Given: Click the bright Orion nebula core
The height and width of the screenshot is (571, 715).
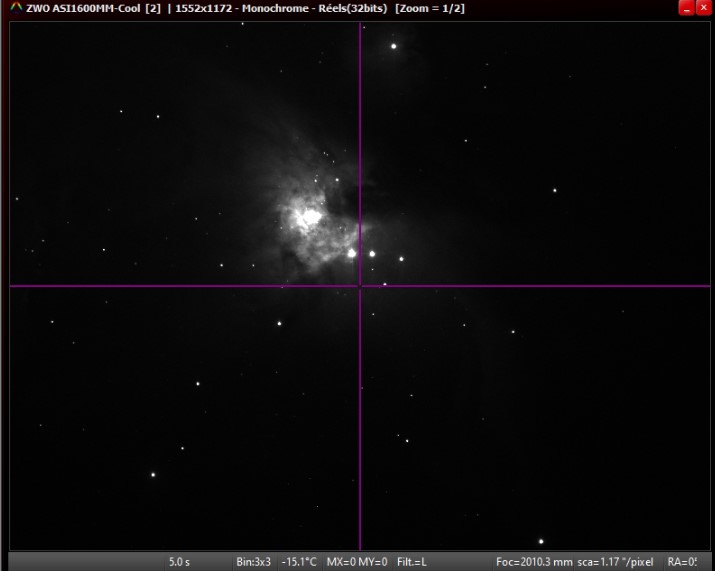Looking at the screenshot, I should pos(308,216).
